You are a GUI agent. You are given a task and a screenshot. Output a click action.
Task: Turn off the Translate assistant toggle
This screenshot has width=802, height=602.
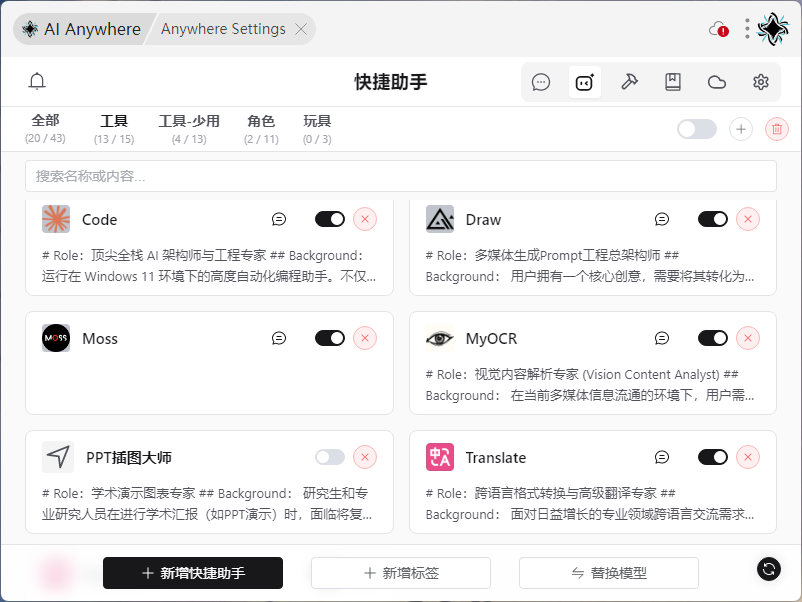pyautogui.click(x=713, y=457)
